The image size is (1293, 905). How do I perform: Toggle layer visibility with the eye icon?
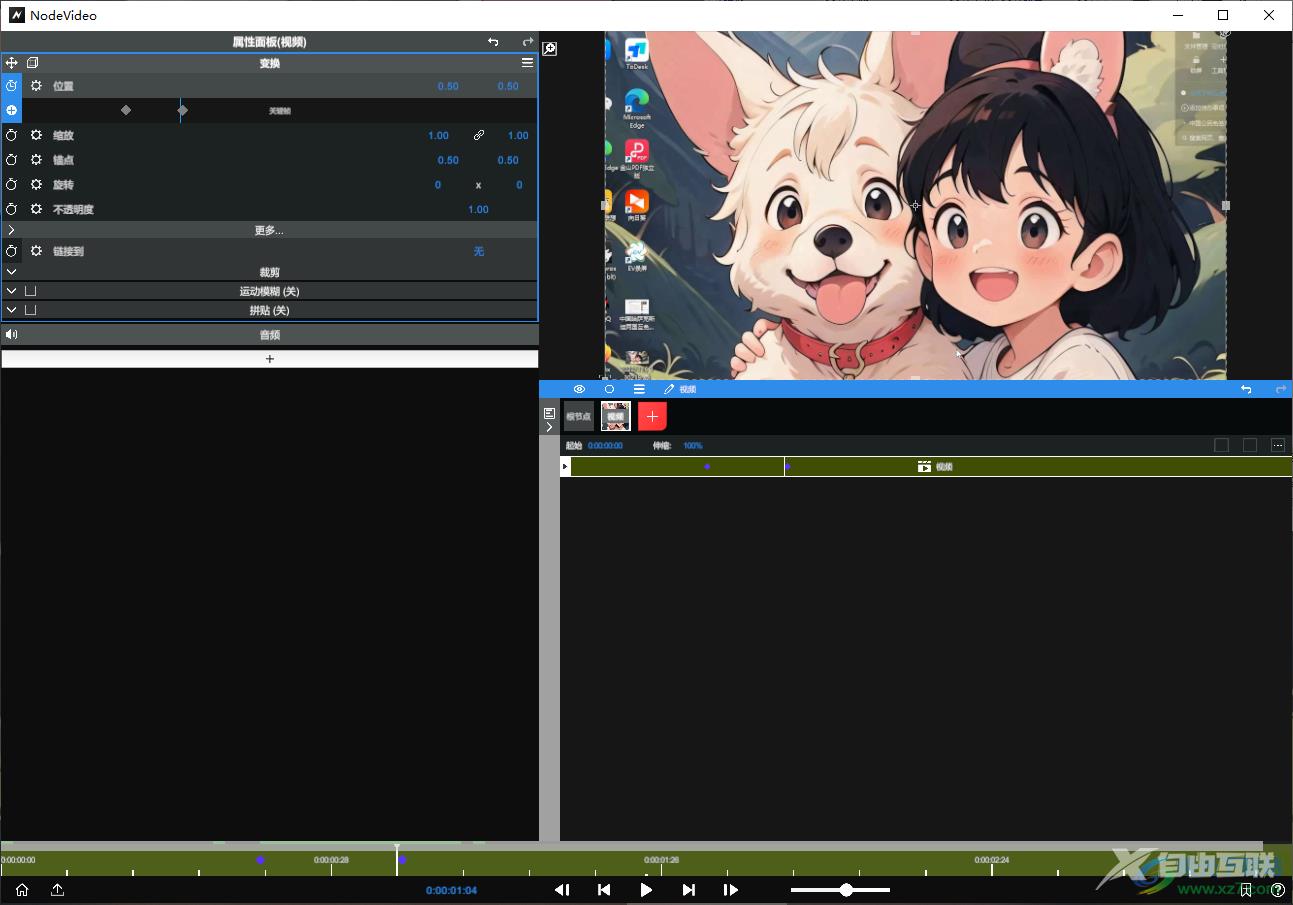click(579, 389)
